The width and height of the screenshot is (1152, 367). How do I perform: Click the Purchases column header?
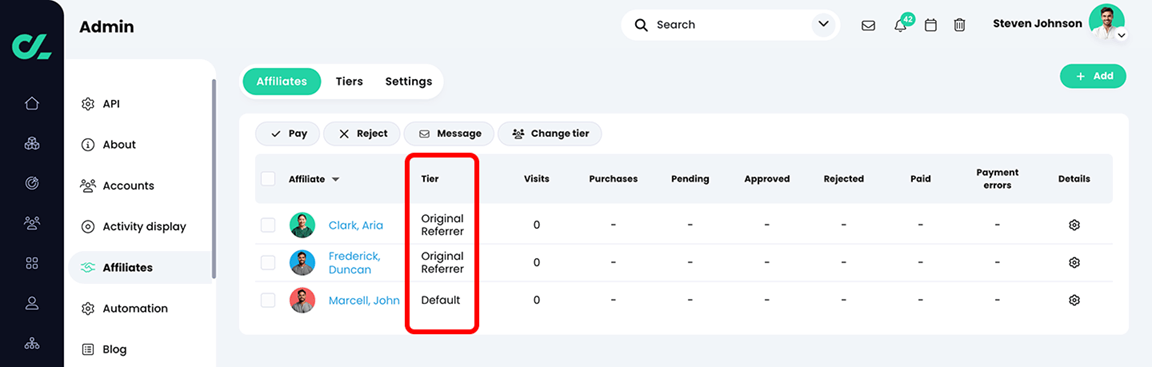click(x=613, y=179)
